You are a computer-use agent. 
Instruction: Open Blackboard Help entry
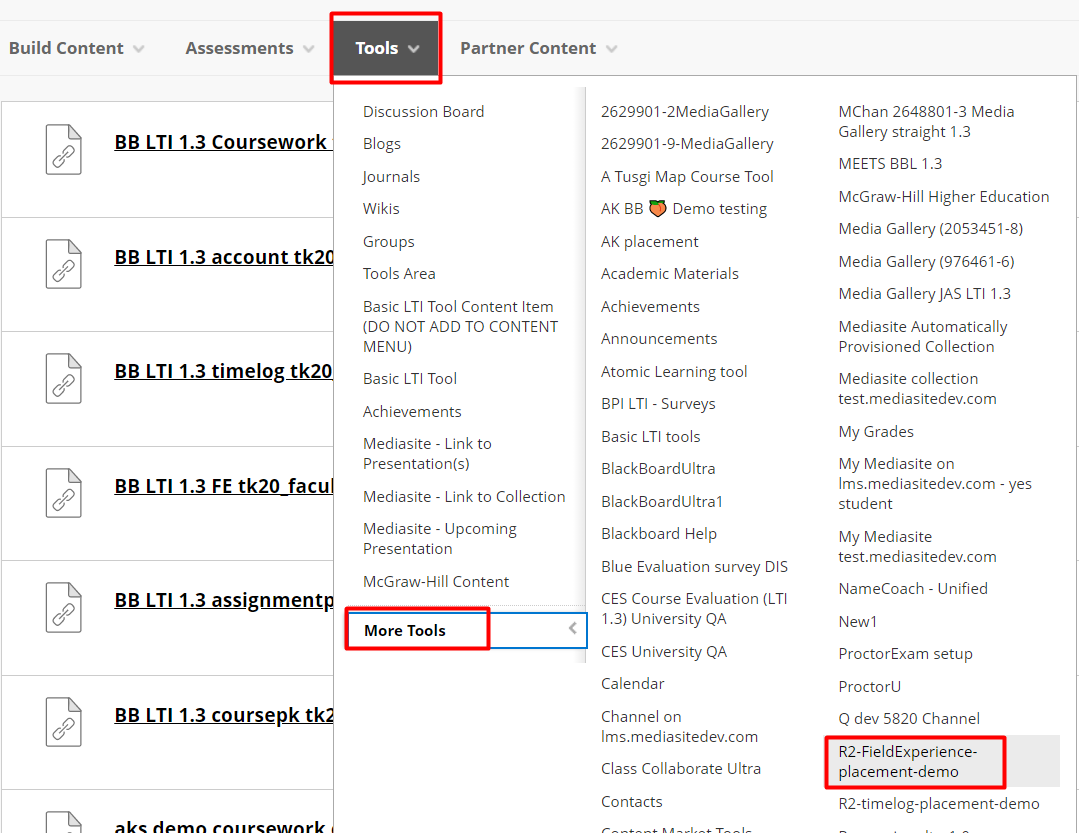click(x=659, y=534)
